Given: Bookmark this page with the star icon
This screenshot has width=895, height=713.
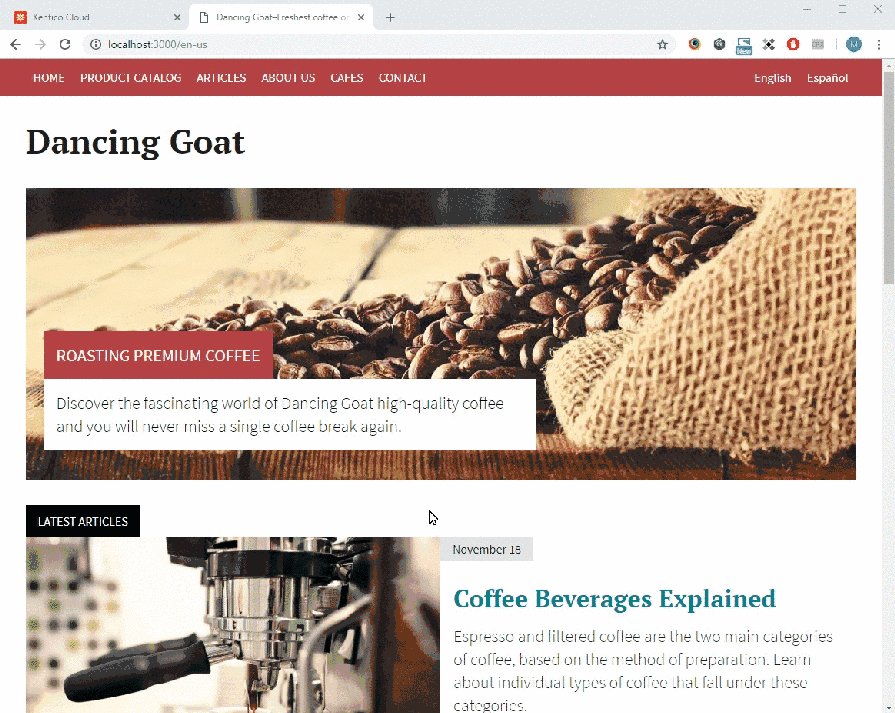Looking at the screenshot, I should tap(662, 45).
